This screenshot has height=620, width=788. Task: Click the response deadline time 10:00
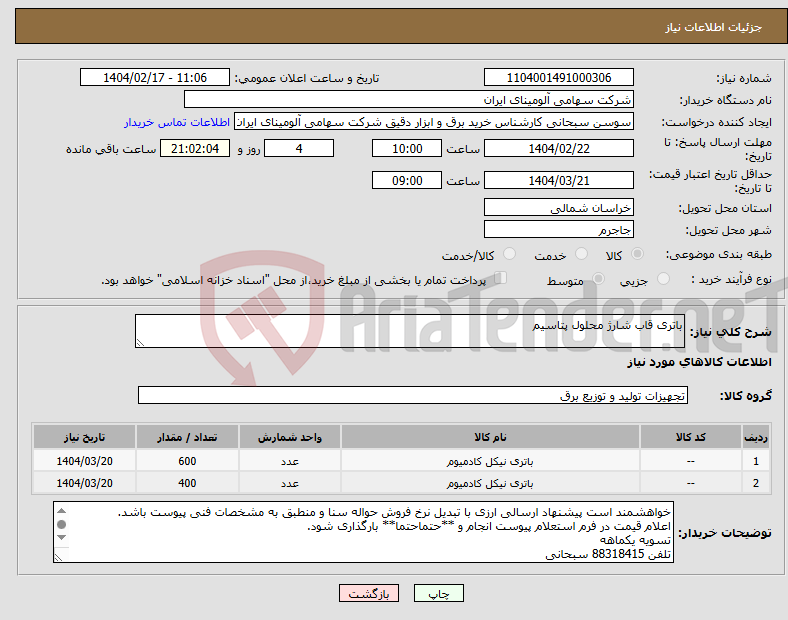pos(407,149)
